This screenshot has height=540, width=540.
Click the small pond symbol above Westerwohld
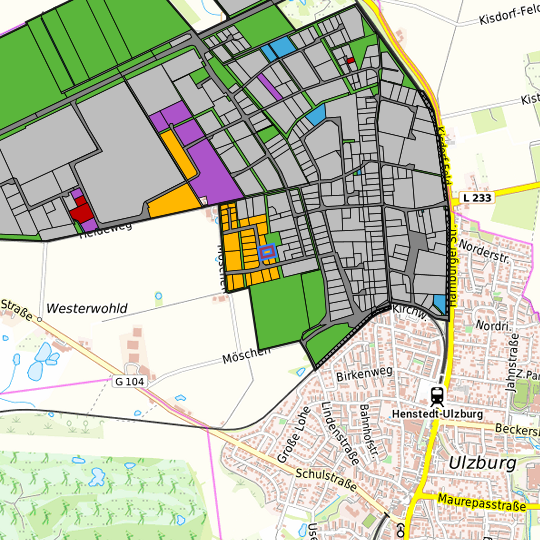point(158,296)
